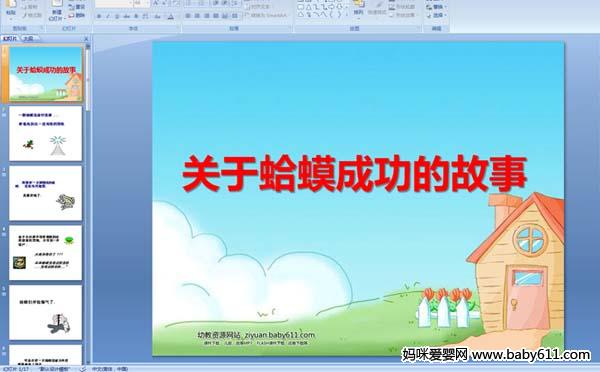Select the Format Painter brush
The image size is (600, 372).
(32, 16)
